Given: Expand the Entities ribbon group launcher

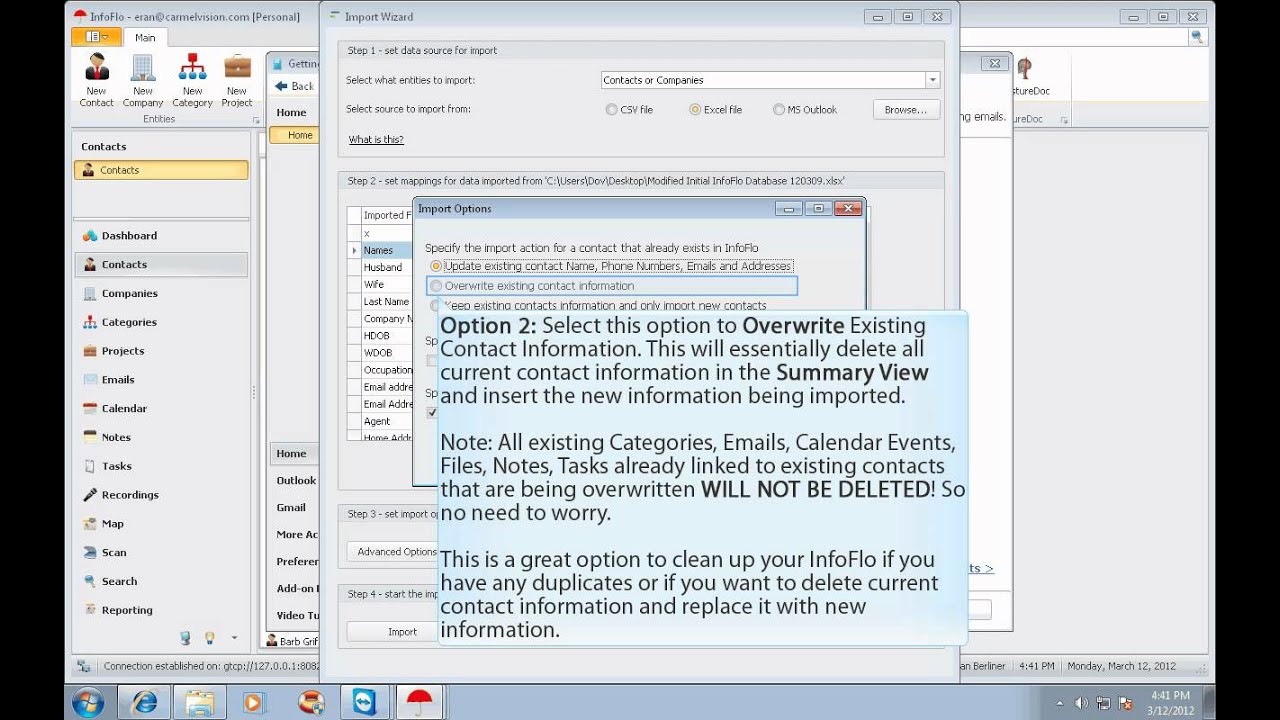Looking at the screenshot, I should [x=256, y=120].
